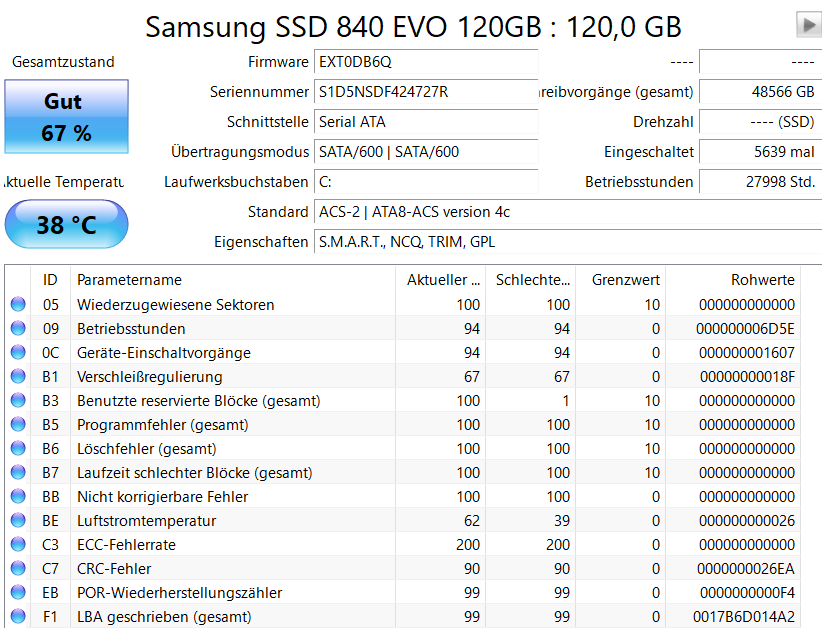
Task: Click worst value 39 in Luftstromtemperatur row
Action: pyautogui.click(x=561, y=521)
